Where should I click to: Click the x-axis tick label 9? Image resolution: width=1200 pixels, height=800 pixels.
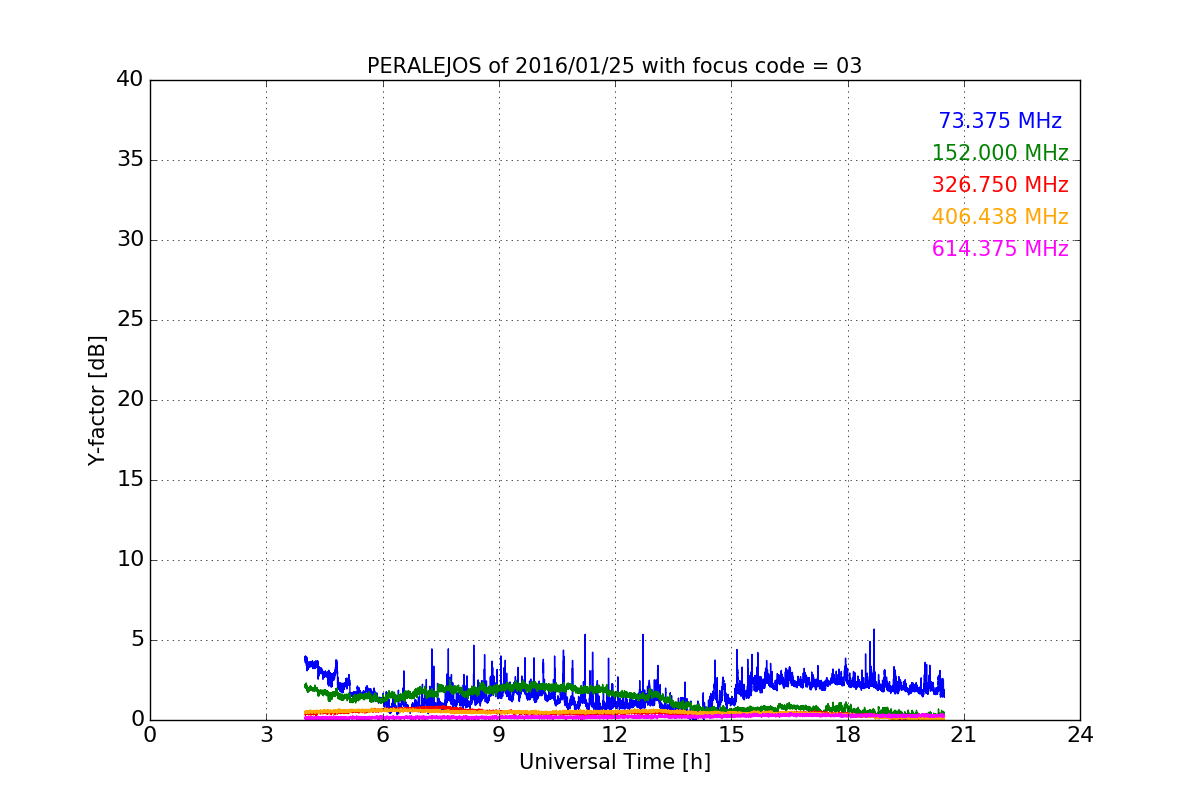[499, 735]
